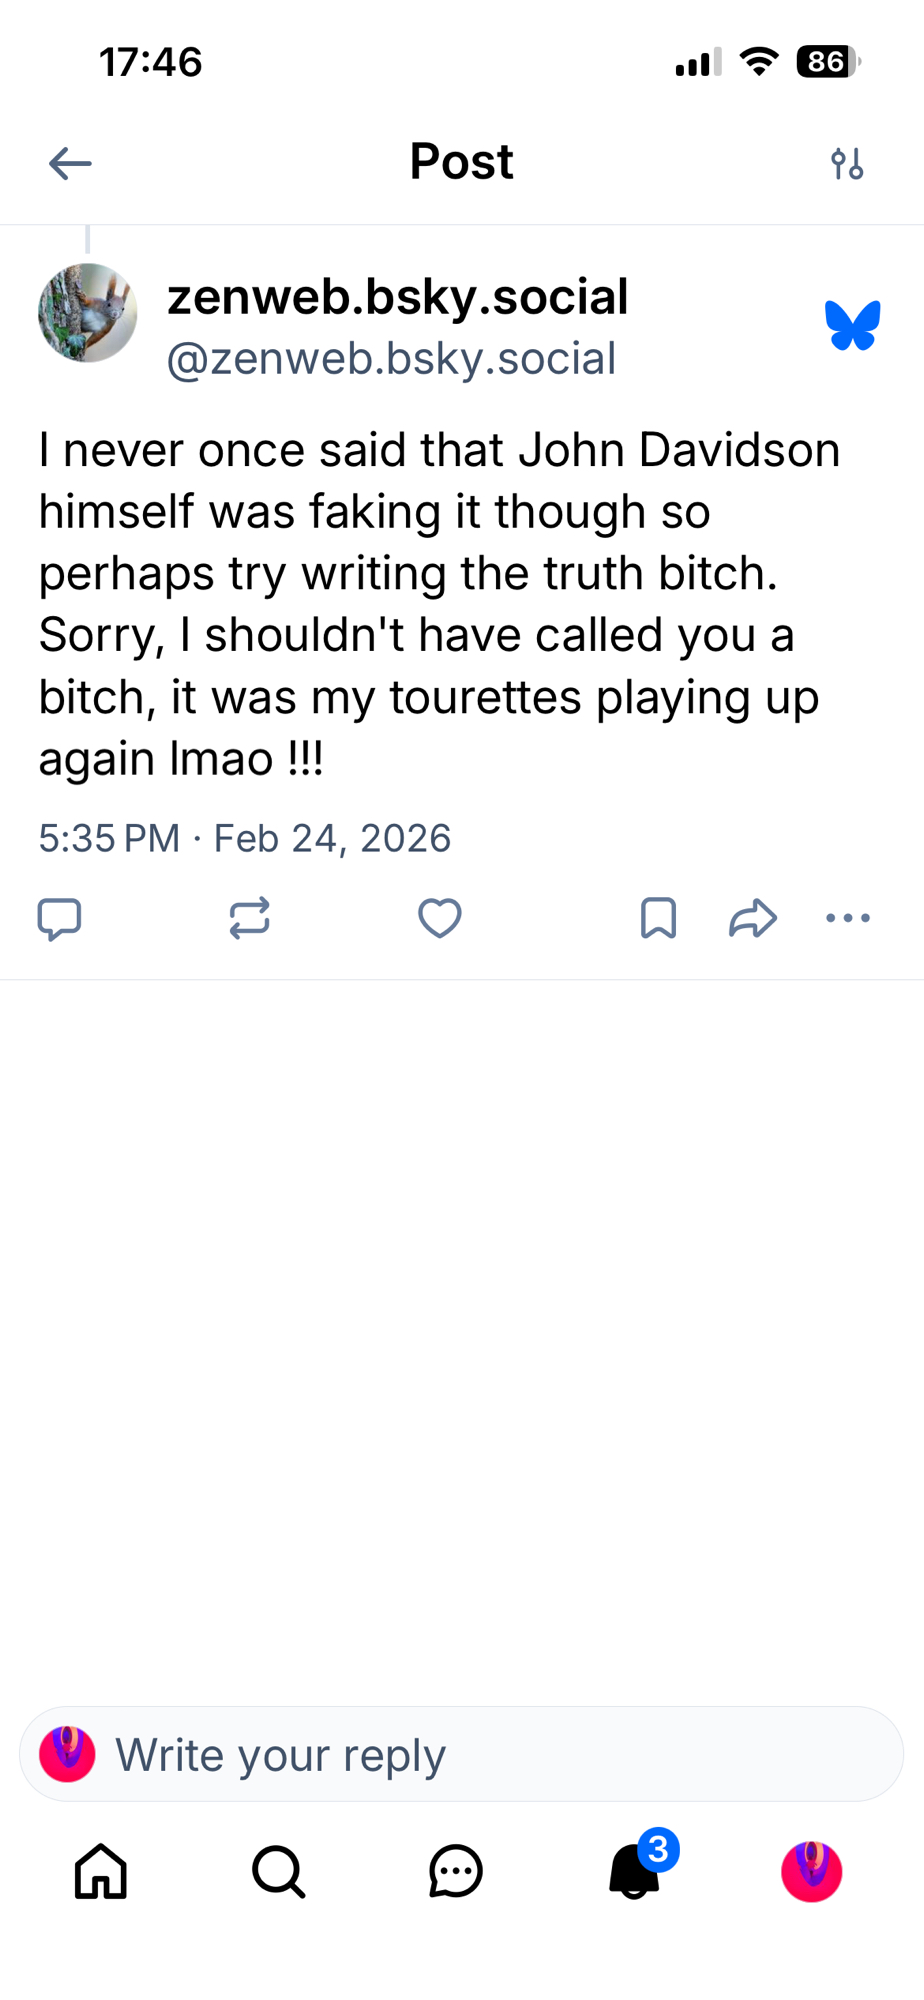Open my profile tab avatar
Screen dimensions: 924x2000
coord(811,1871)
